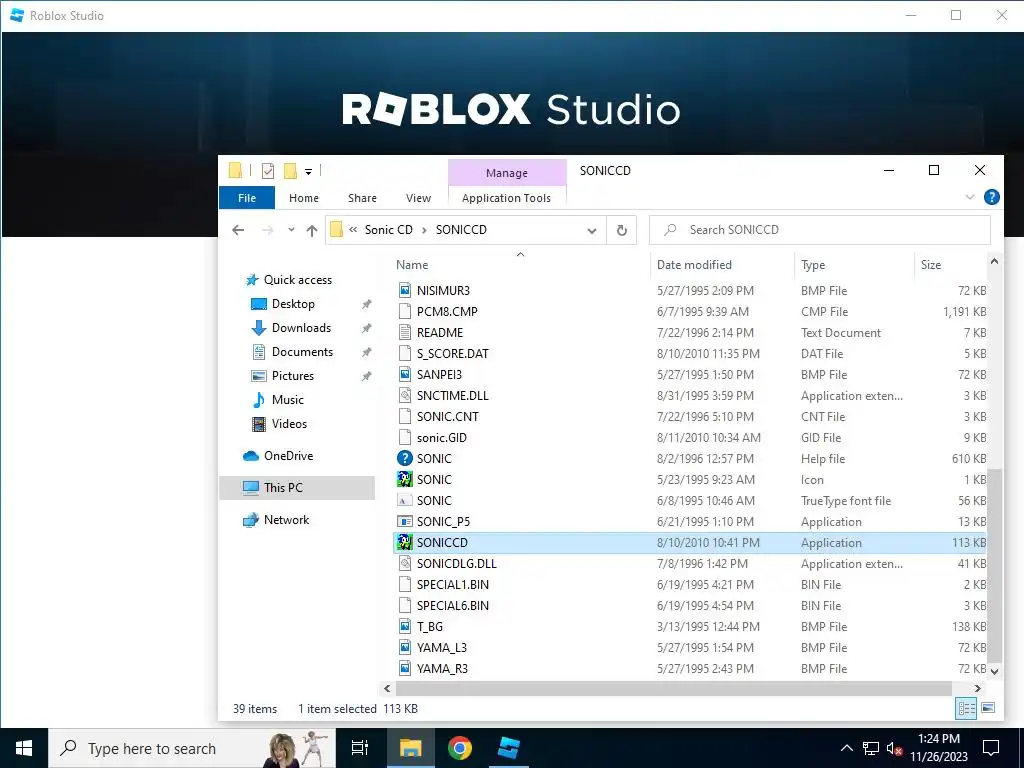
Task: Open Pictures in the navigation pane
Action: tap(293, 376)
